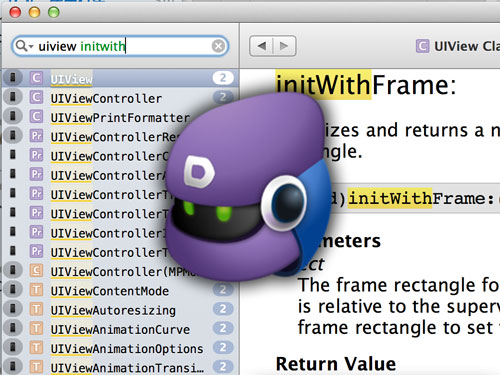This screenshot has height=375, width=500.
Task: Click the iPhone platform icon beside UIViewAutoresizing
Action: (13, 309)
